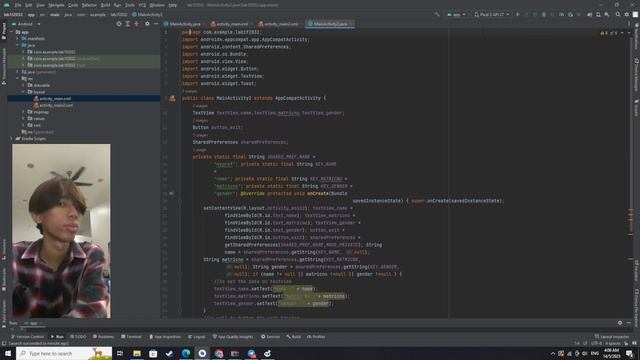The width and height of the screenshot is (640, 360).
Task: Open App Quality Insights tool window
Action: tap(233, 337)
